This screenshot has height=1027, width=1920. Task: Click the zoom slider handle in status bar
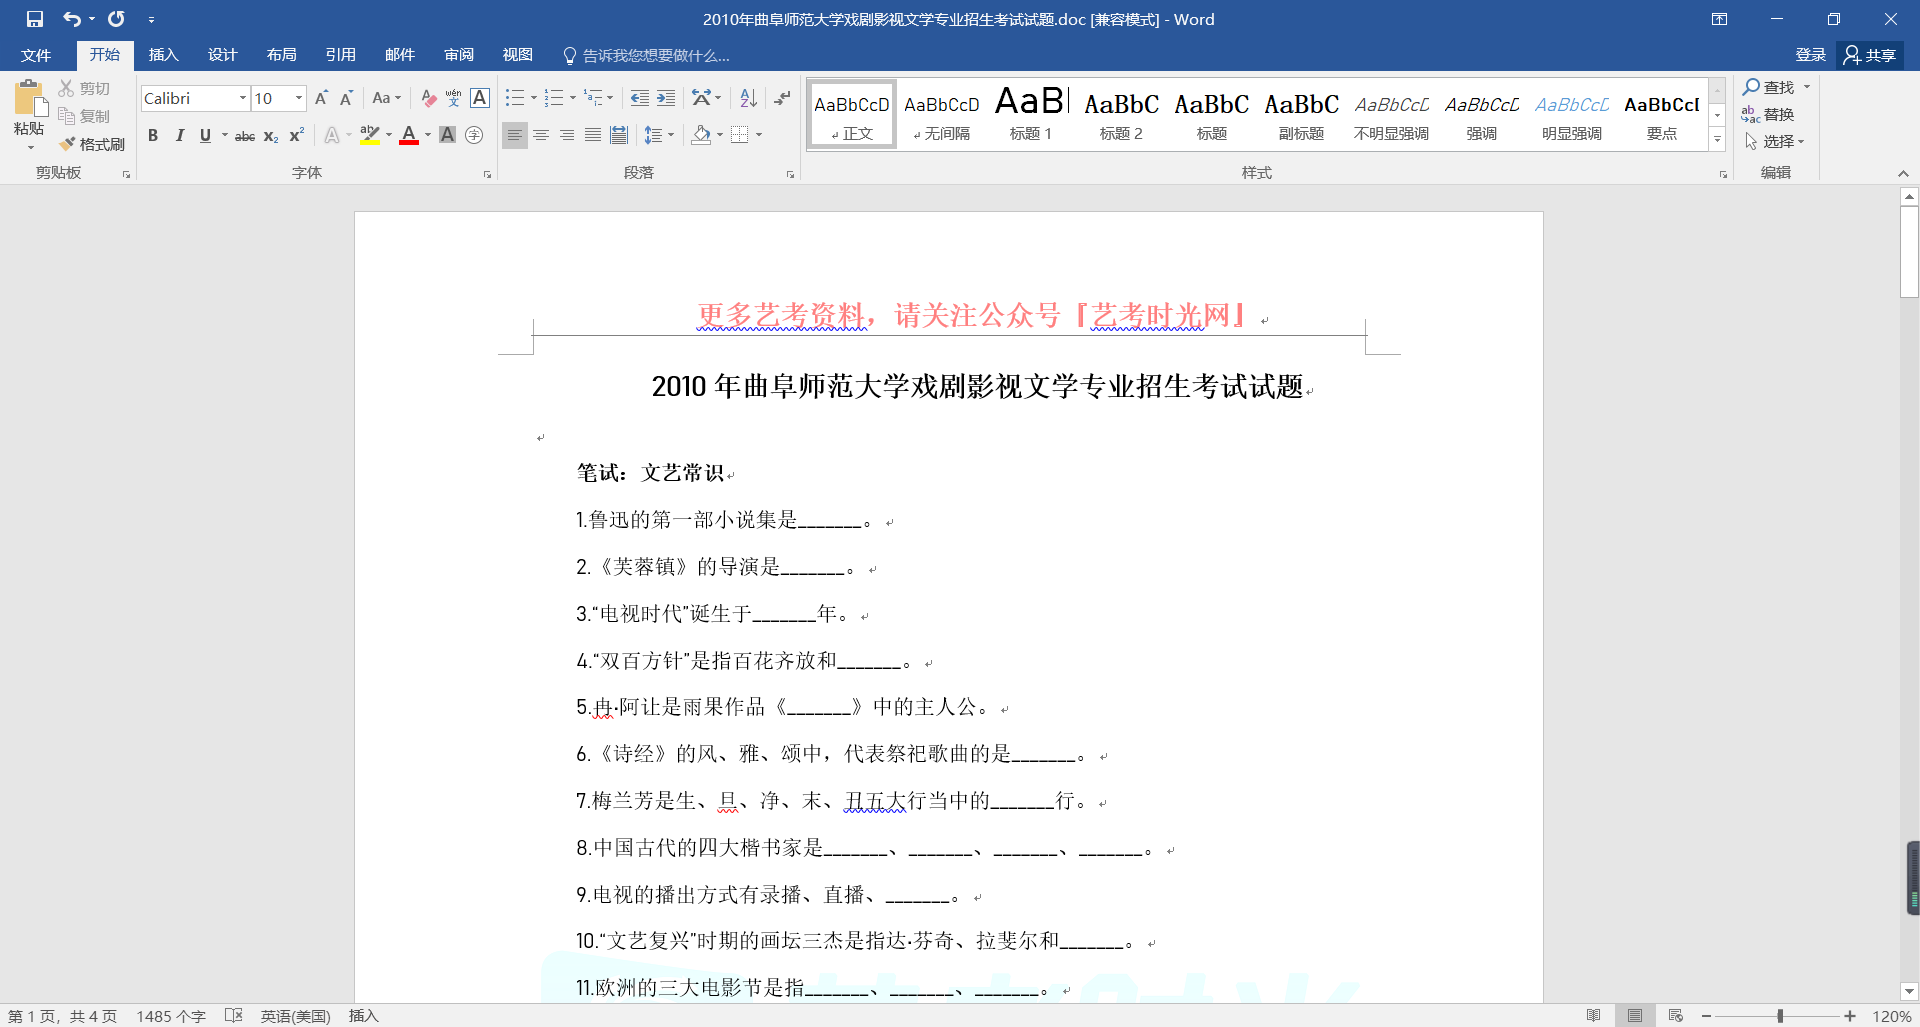click(1780, 1016)
